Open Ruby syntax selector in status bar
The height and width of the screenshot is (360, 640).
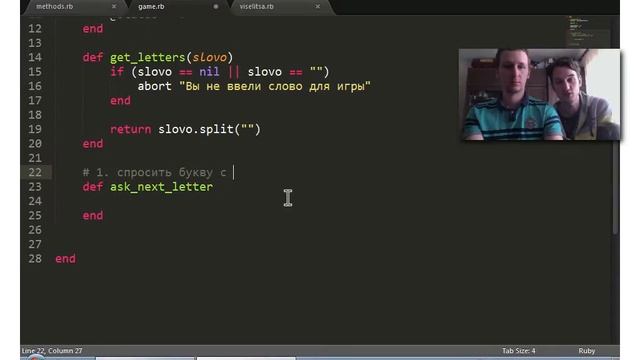pyautogui.click(x=587, y=351)
